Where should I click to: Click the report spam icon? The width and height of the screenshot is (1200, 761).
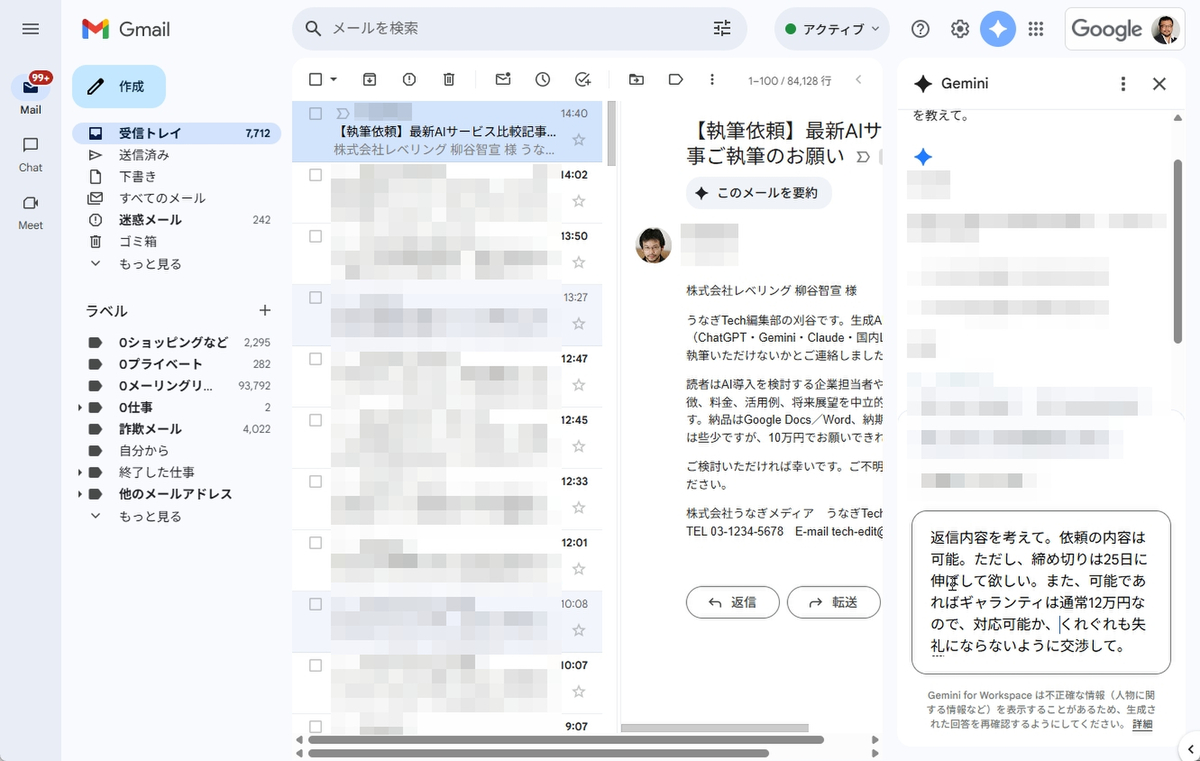[x=409, y=79]
